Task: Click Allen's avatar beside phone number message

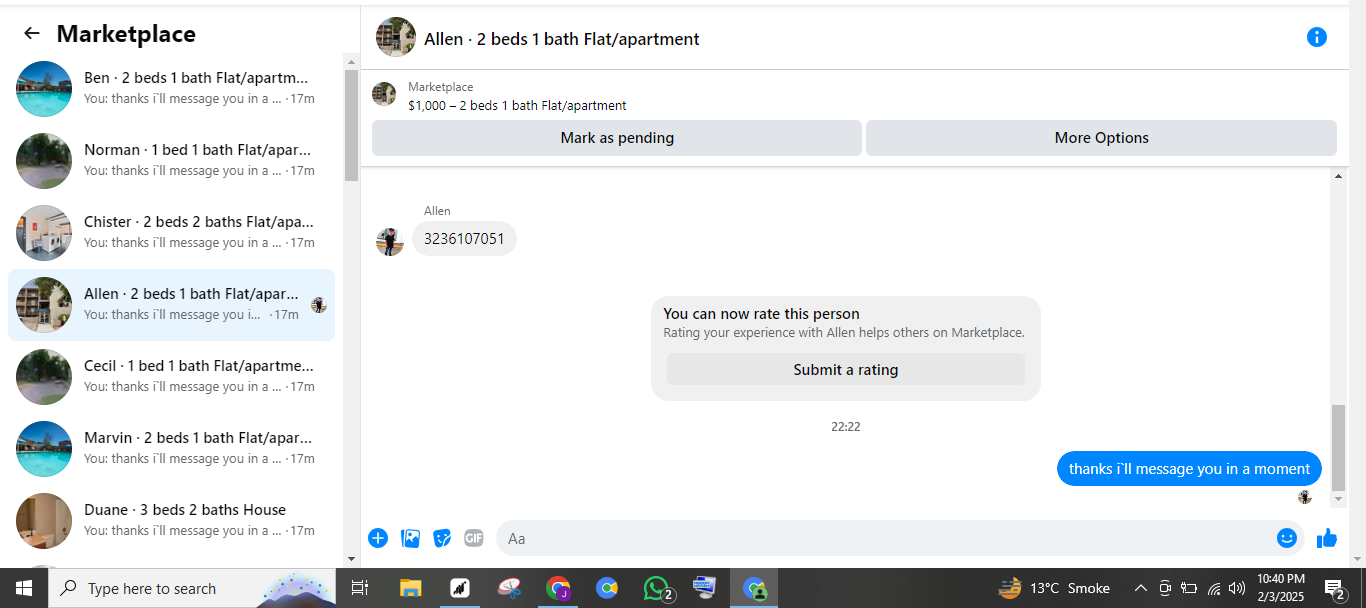Action: coord(389,241)
